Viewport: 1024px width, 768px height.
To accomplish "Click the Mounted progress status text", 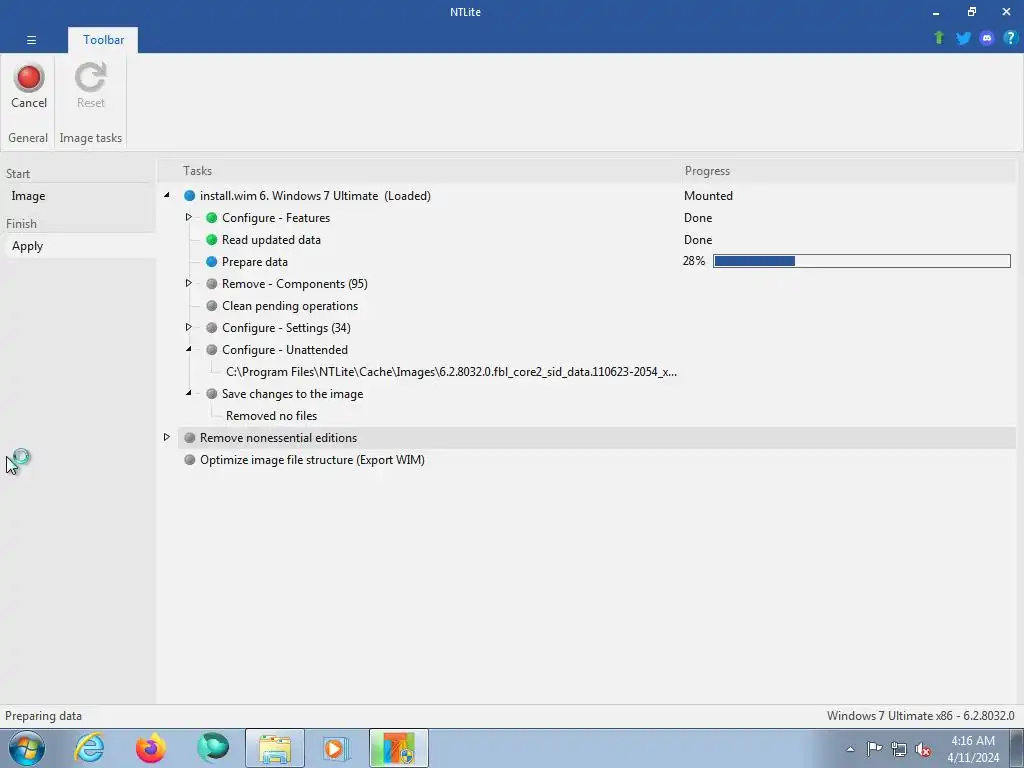I will tap(708, 196).
